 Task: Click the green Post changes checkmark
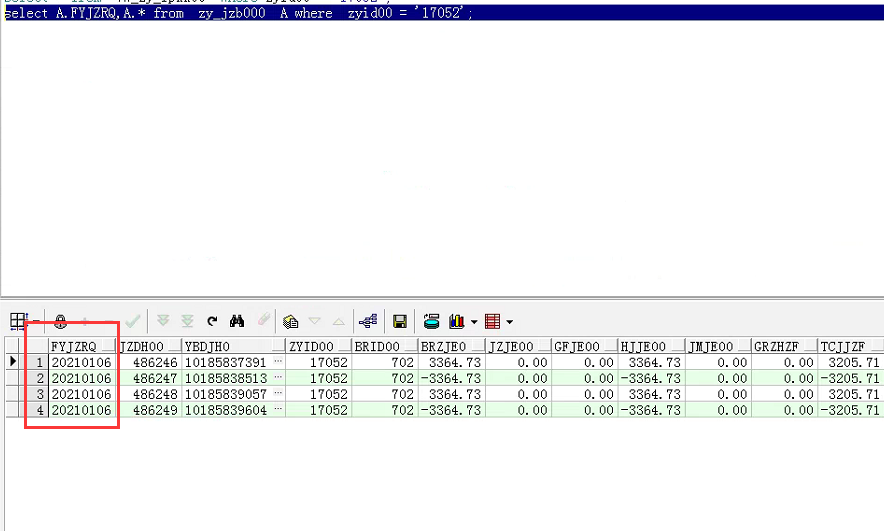(x=132, y=321)
